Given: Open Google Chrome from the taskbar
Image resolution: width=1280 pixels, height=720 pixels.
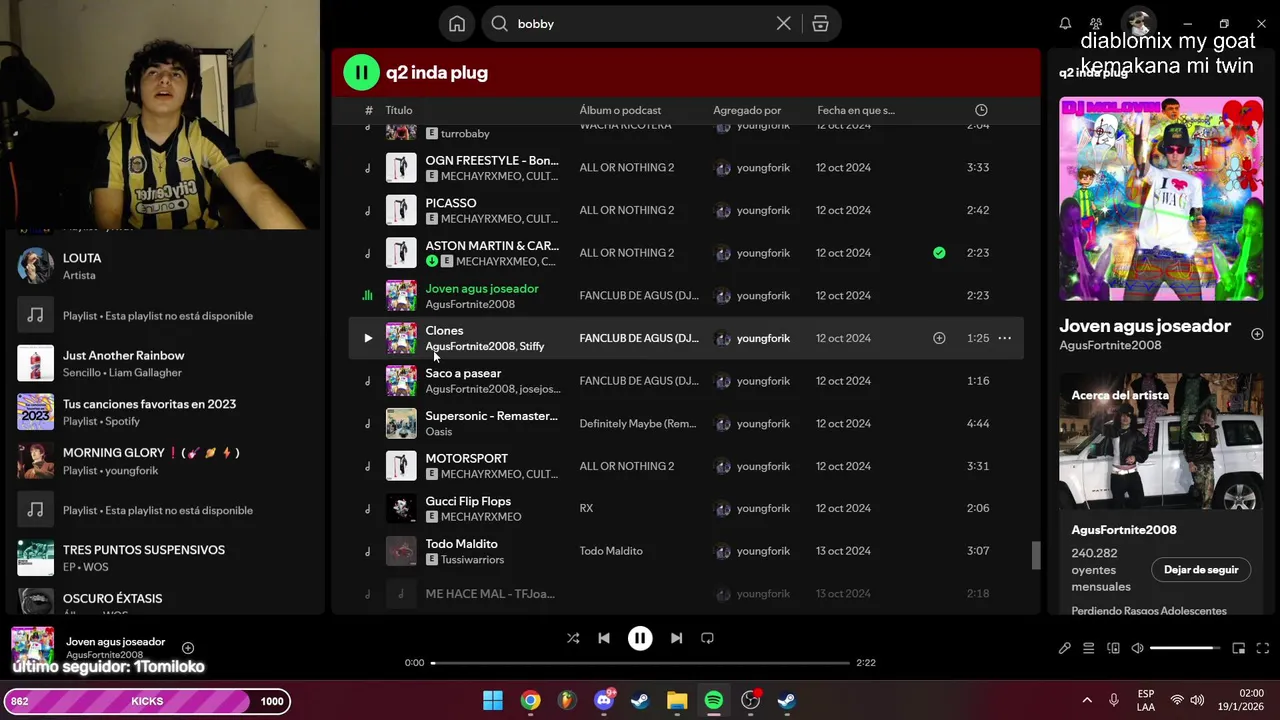Looking at the screenshot, I should (x=530, y=701).
